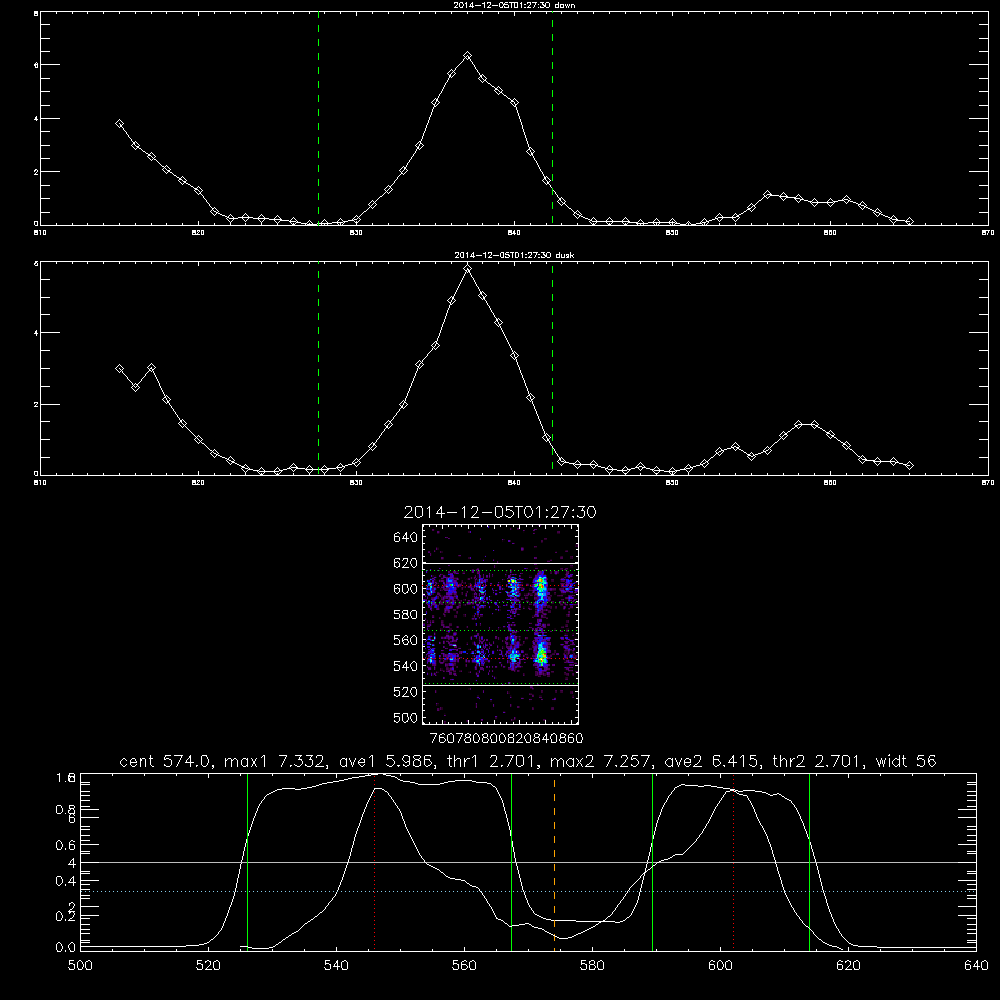The width and height of the screenshot is (1000, 1000).
Task: Click the '540' x-axis label of the bottom plot
Action: (336, 966)
